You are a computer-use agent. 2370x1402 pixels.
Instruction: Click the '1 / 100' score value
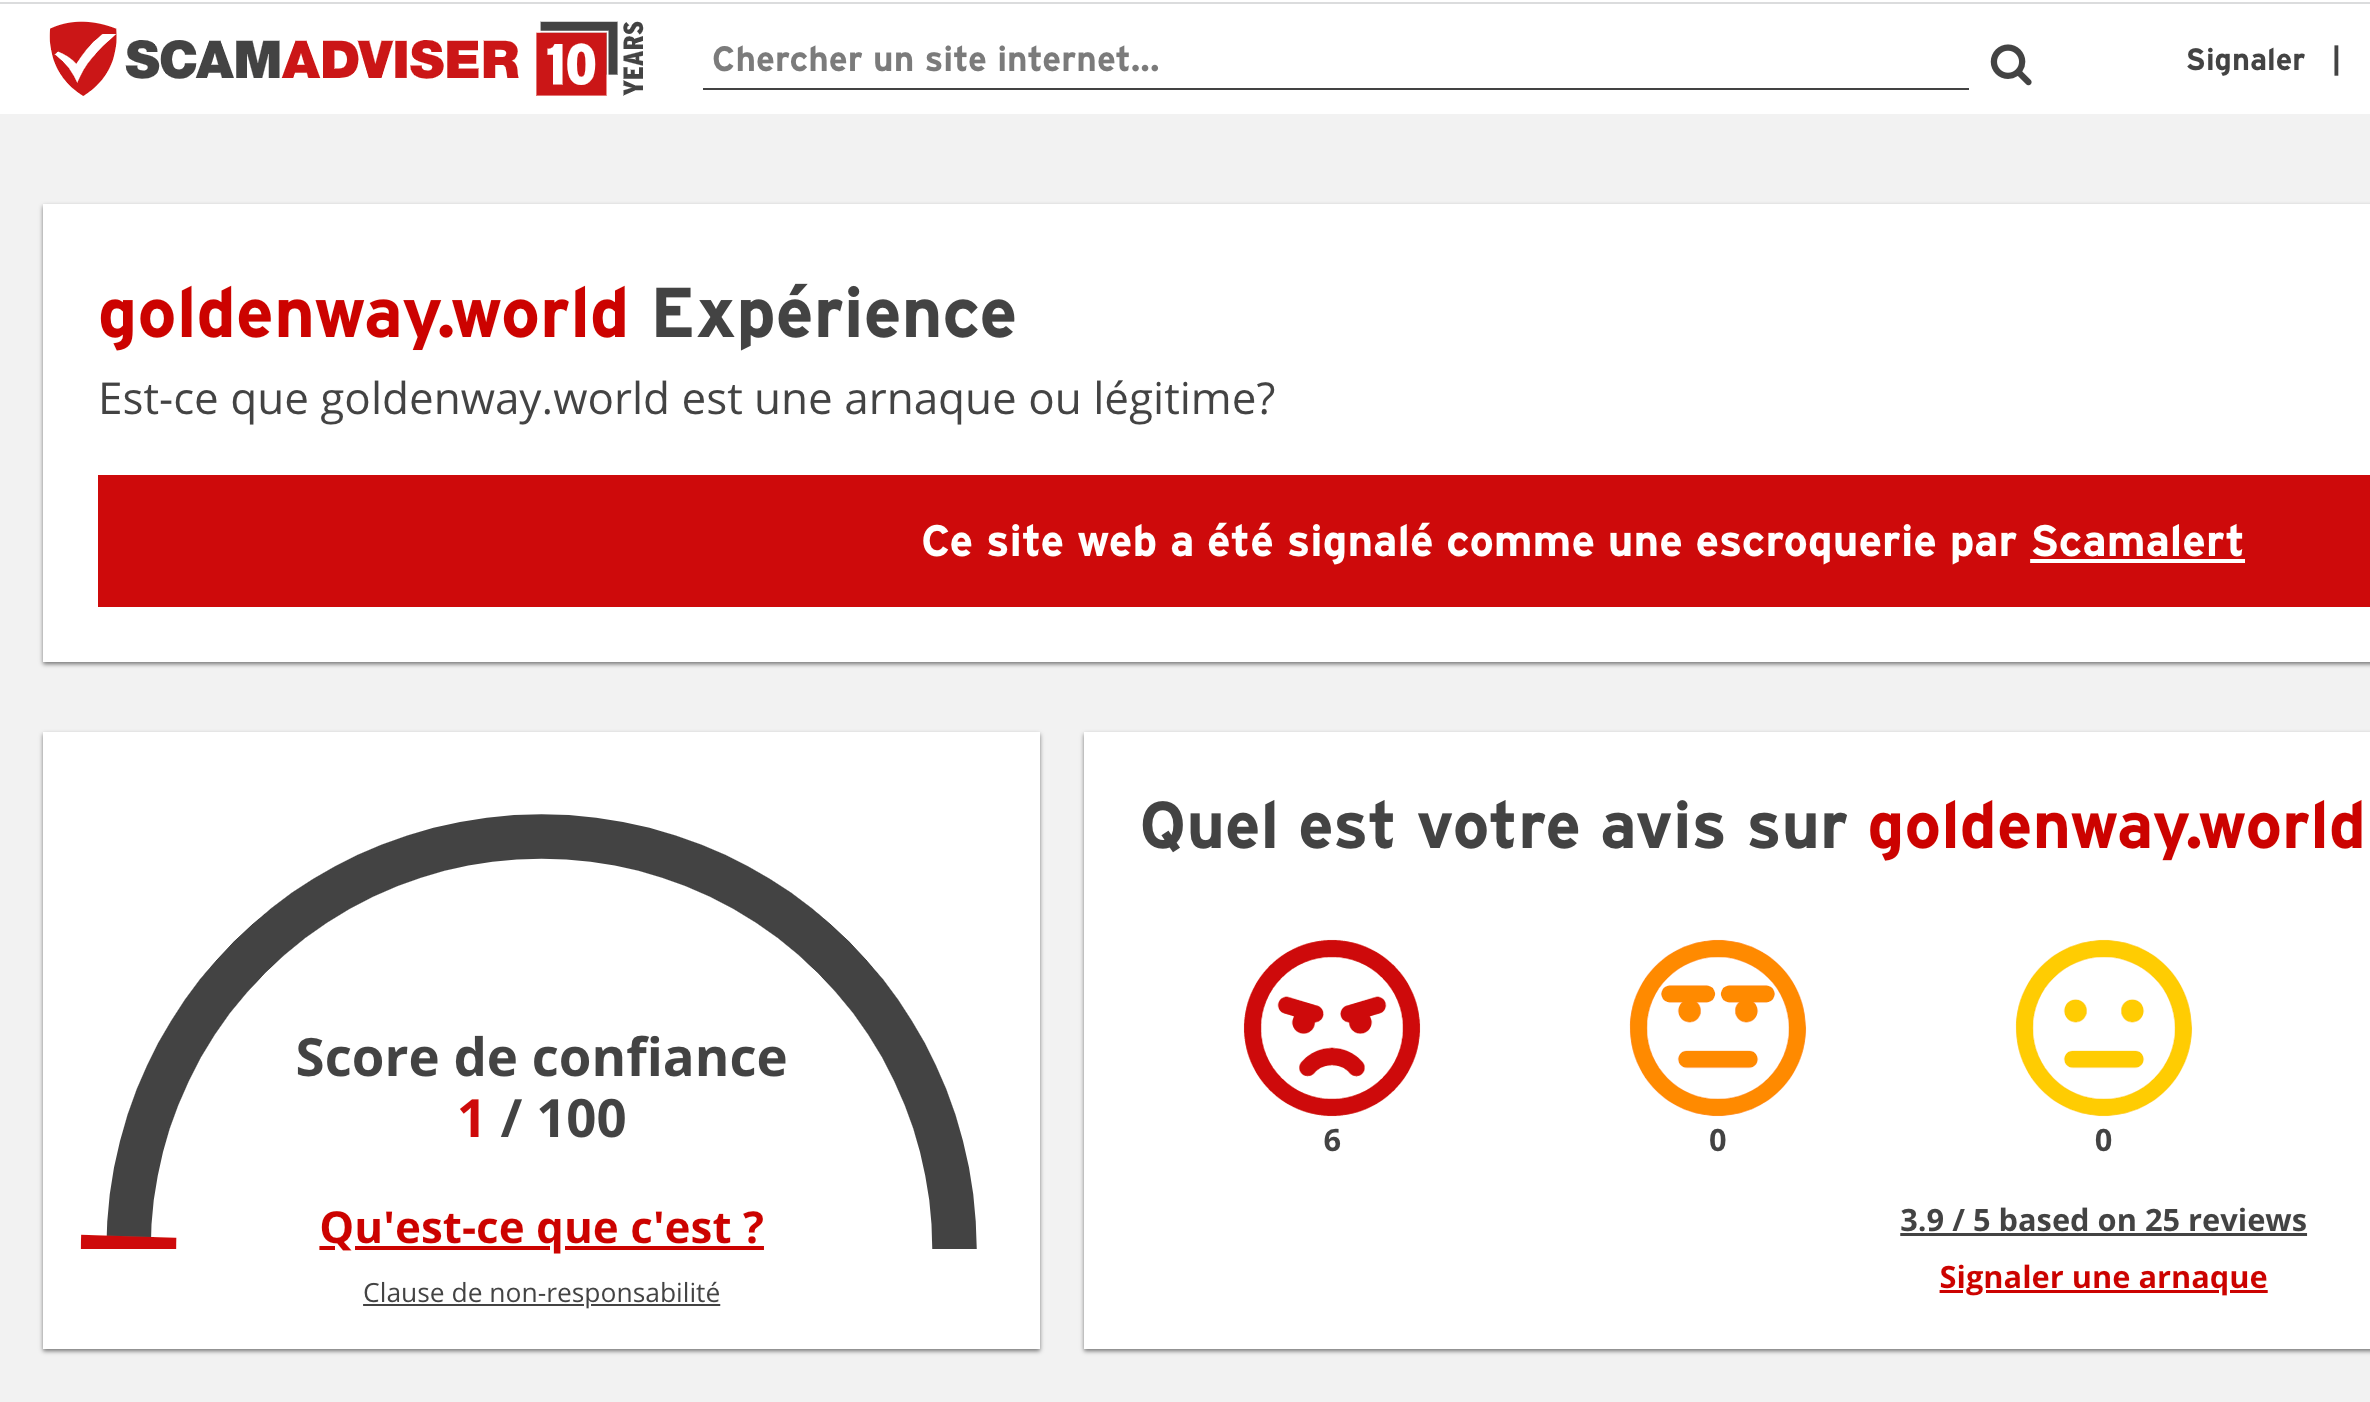[541, 1118]
